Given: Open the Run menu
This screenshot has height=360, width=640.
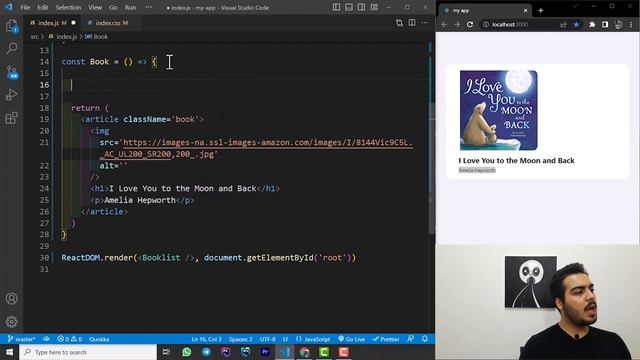Looking at the screenshot, I should click(130, 7).
